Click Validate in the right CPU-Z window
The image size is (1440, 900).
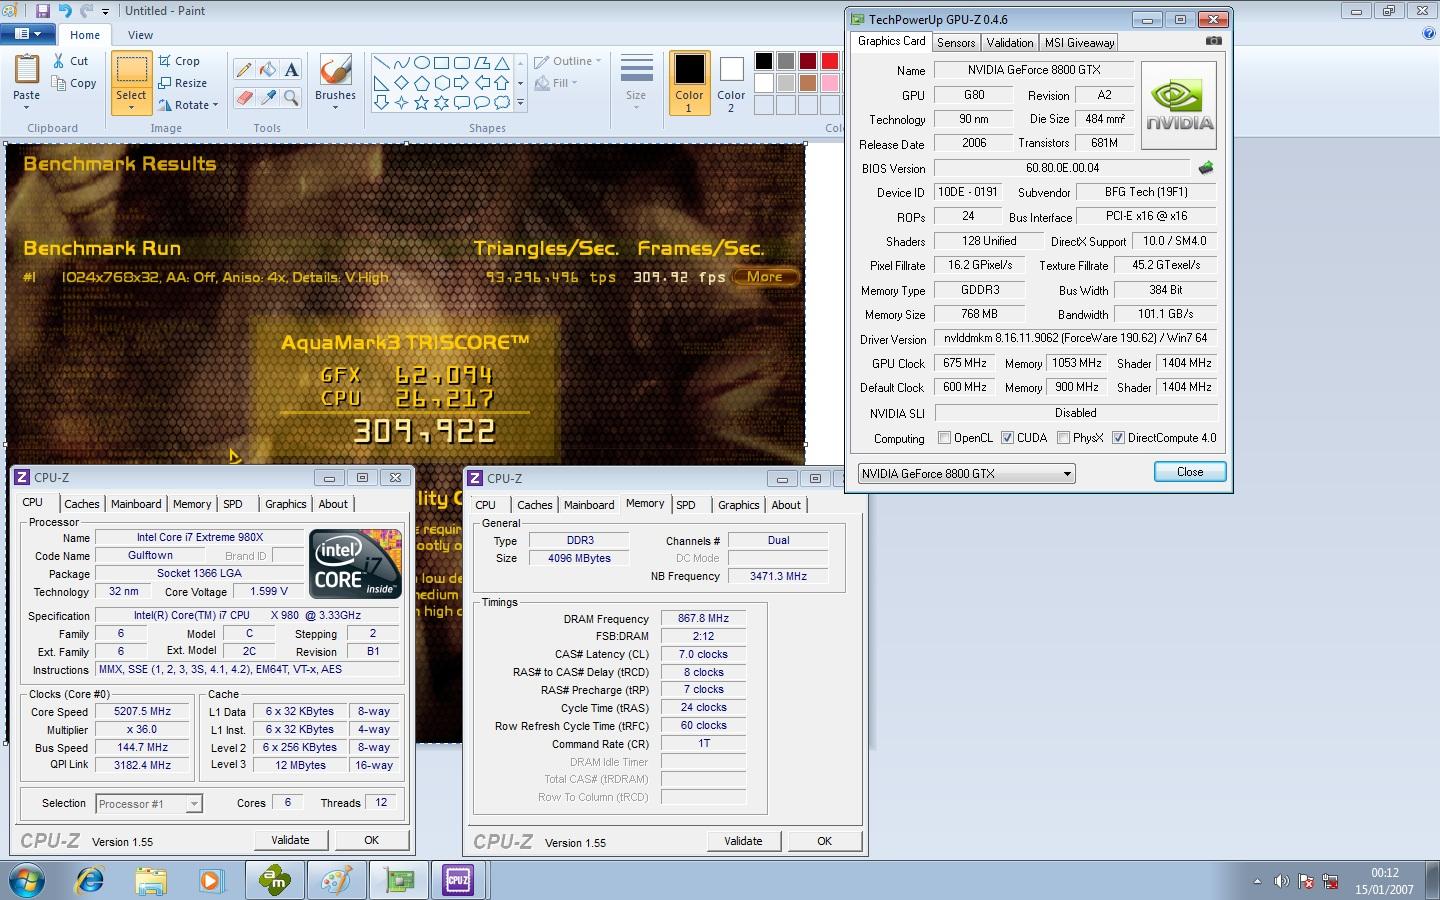pos(743,841)
